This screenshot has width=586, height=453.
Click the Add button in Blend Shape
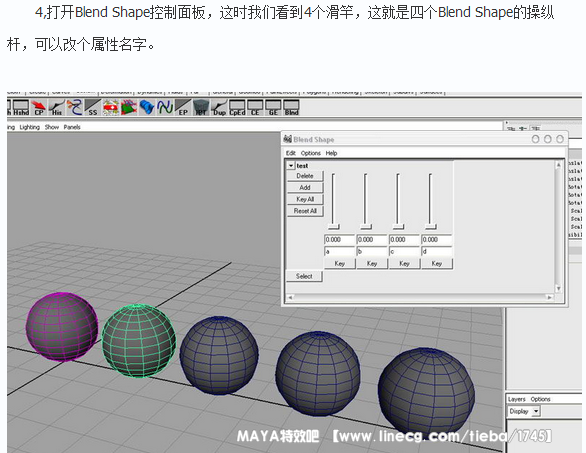pyautogui.click(x=305, y=187)
